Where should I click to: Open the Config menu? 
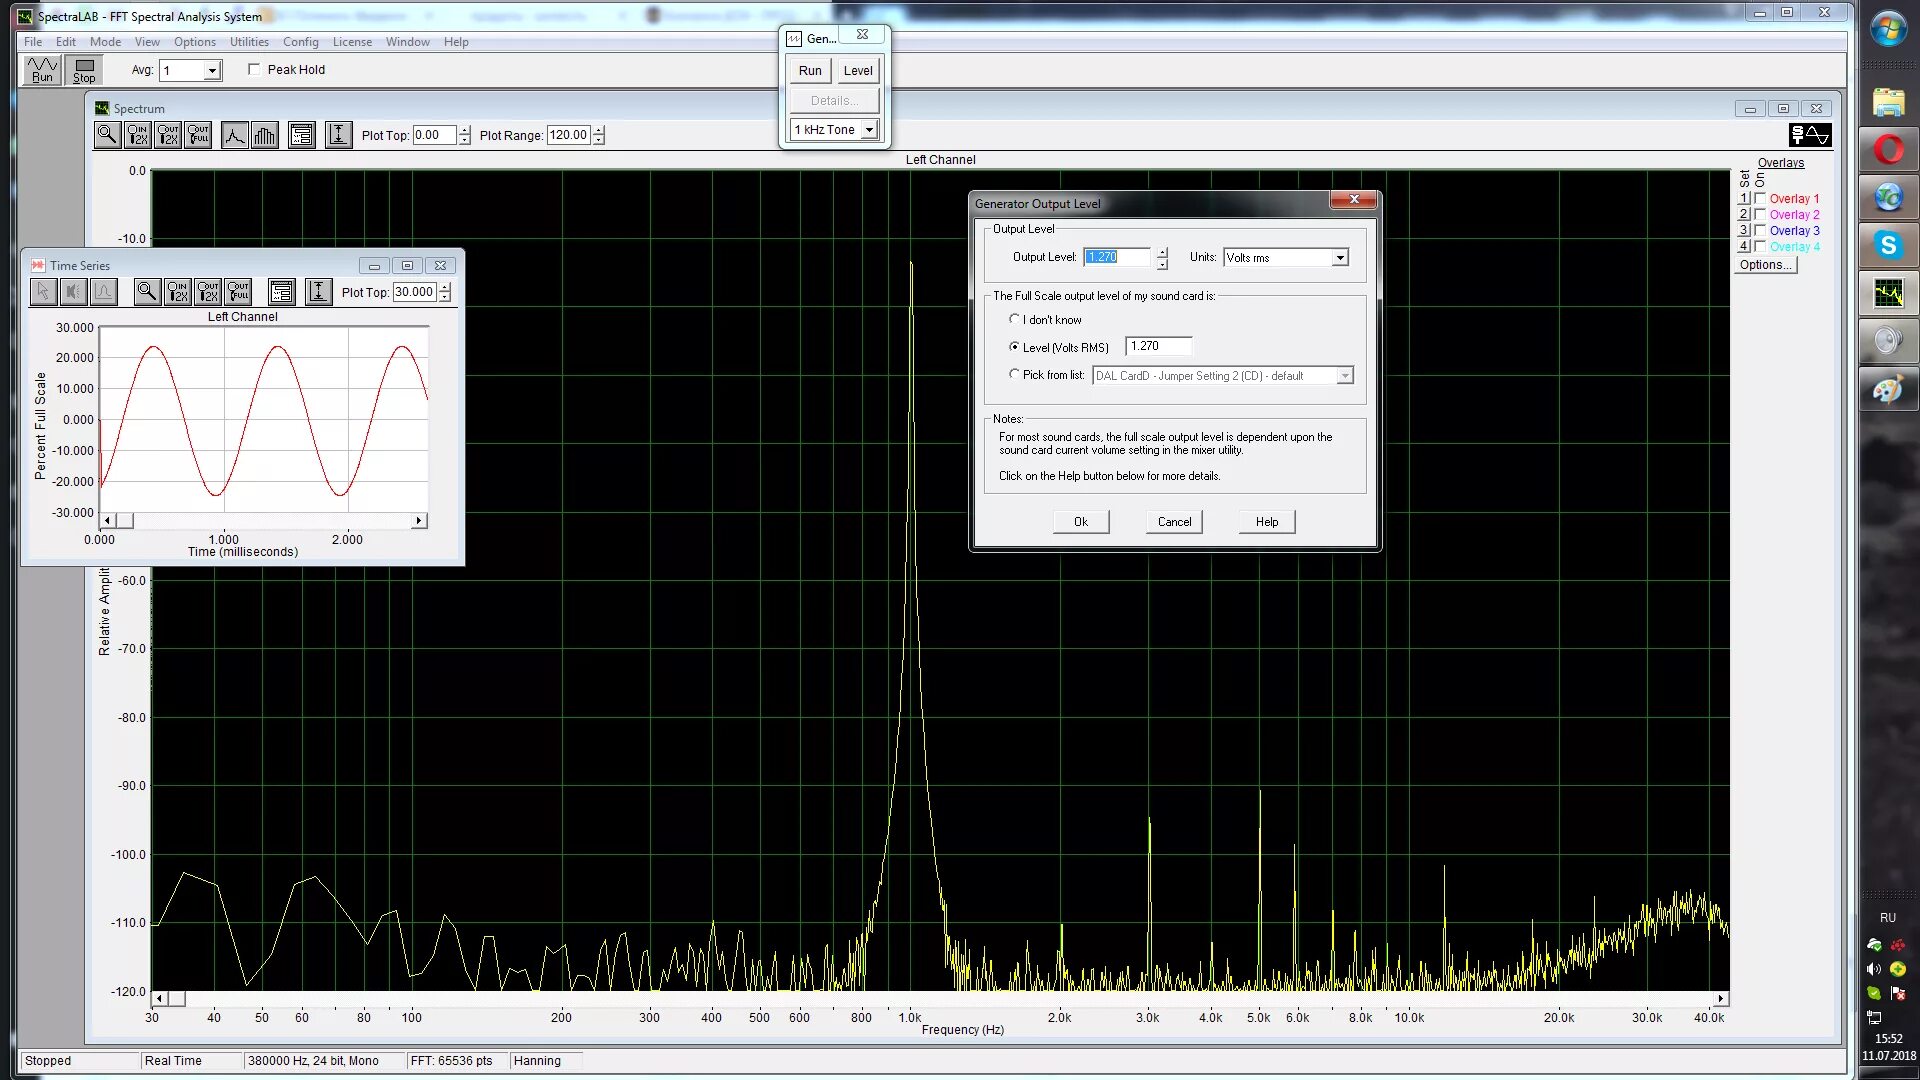[x=300, y=42]
